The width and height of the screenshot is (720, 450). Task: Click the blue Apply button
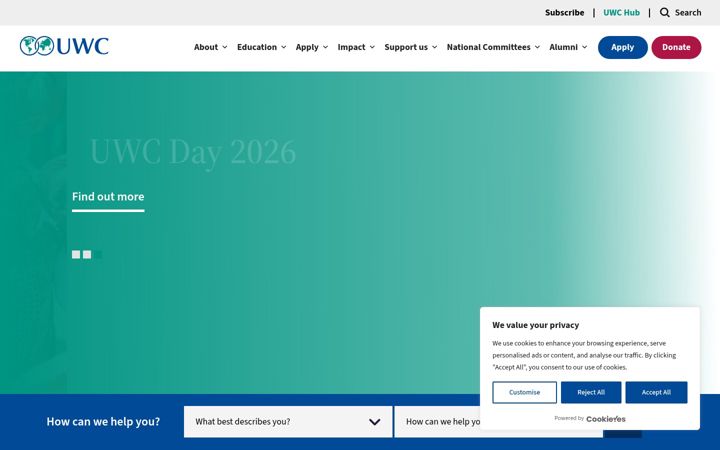[x=623, y=47]
